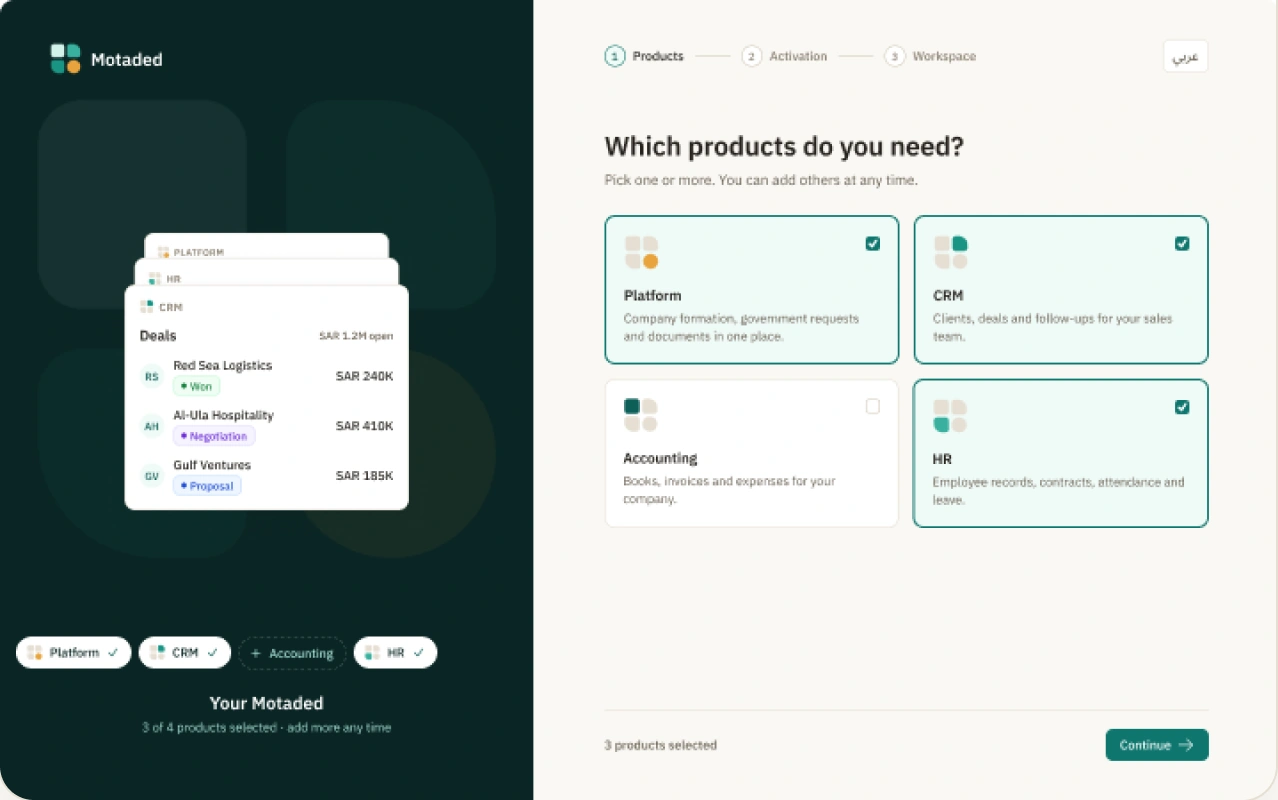Click the "3 products selected" footer text
The width and height of the screenshot is (1278, 800).
[x=660, y=745]
